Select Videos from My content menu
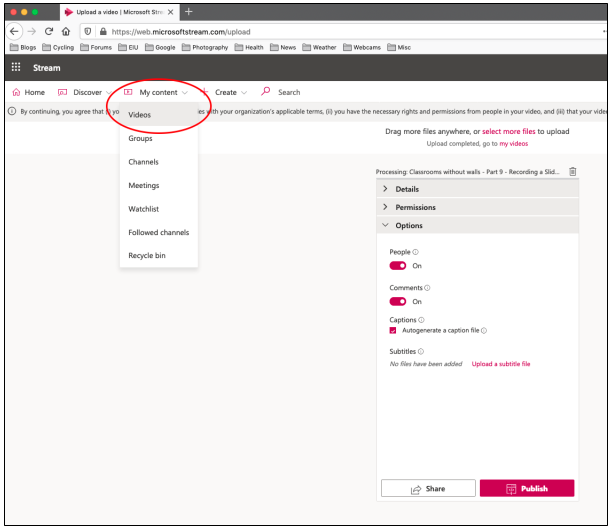Screen dimensions: 611x530 click(140, 115)
